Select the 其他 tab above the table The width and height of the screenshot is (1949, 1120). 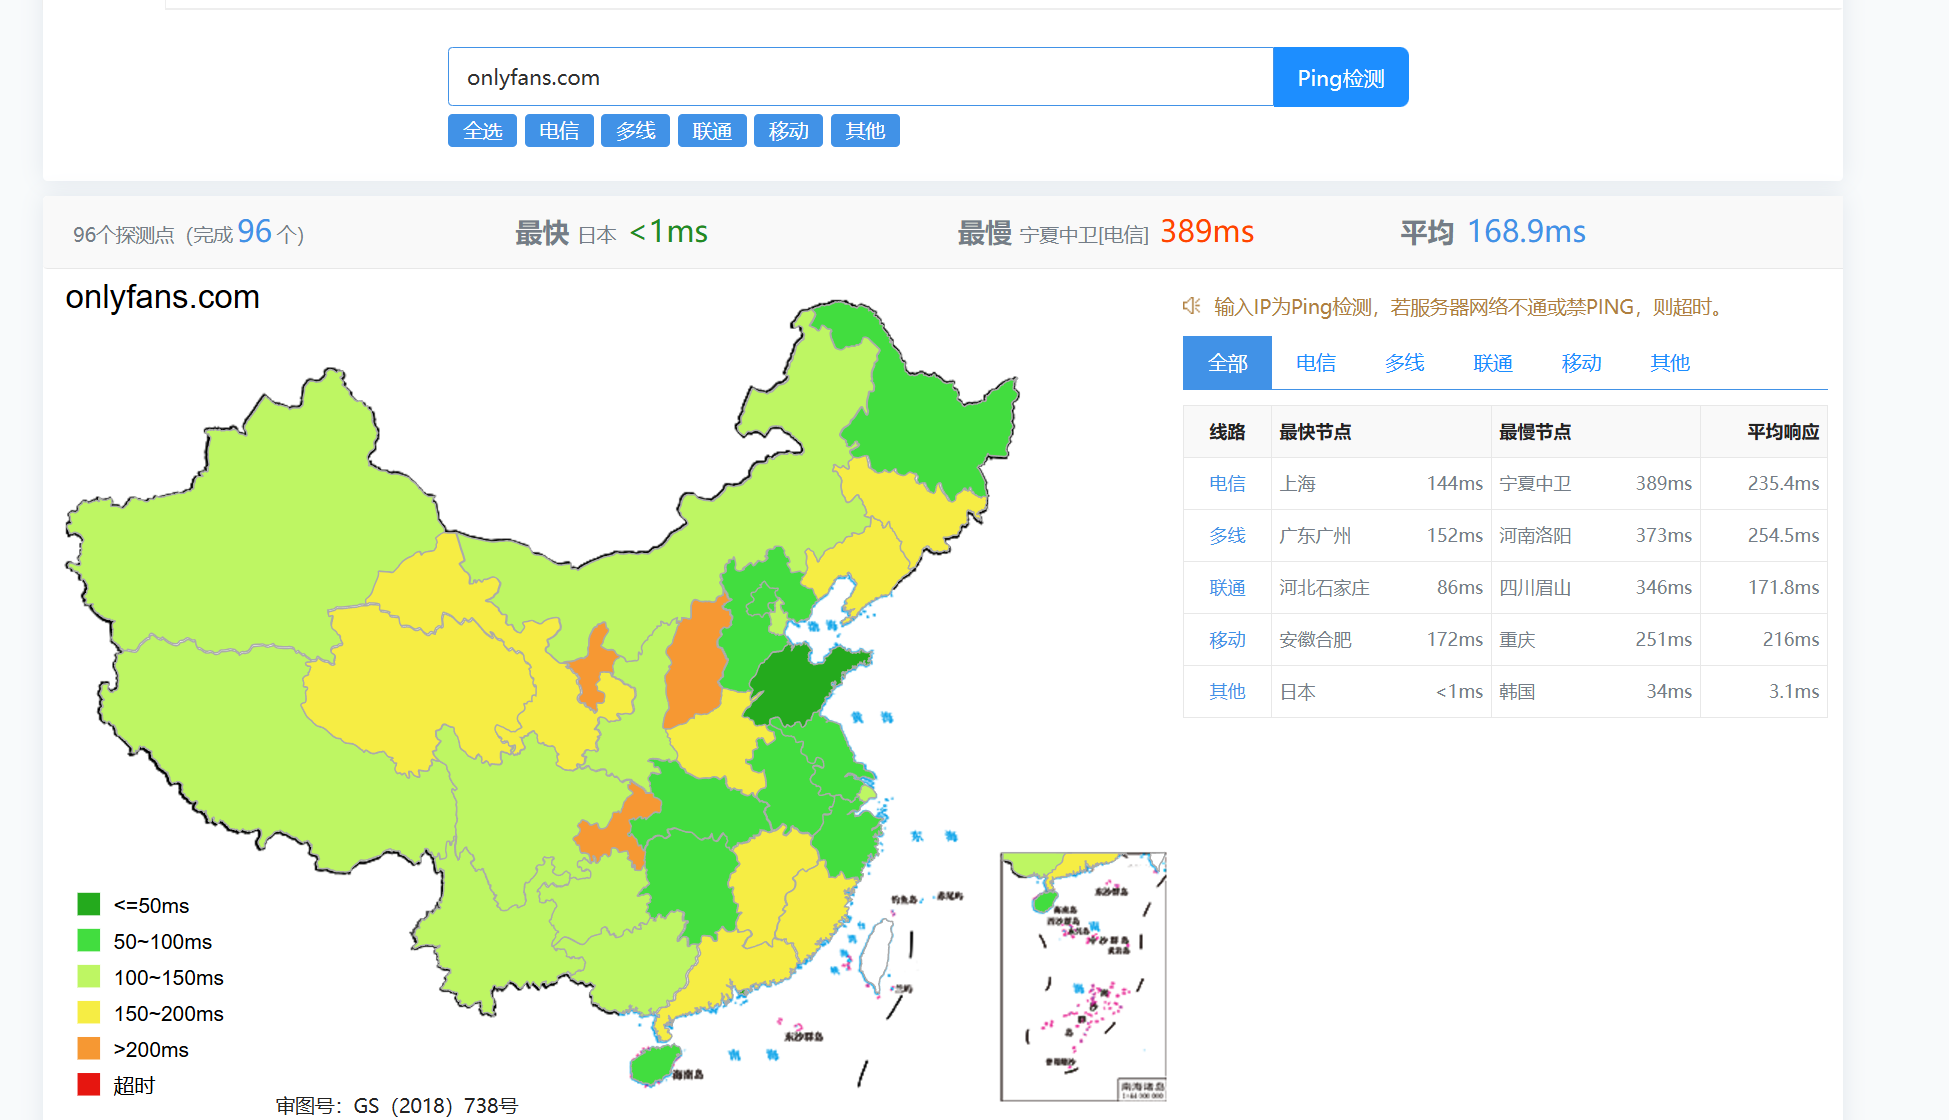click(1670, 363)
